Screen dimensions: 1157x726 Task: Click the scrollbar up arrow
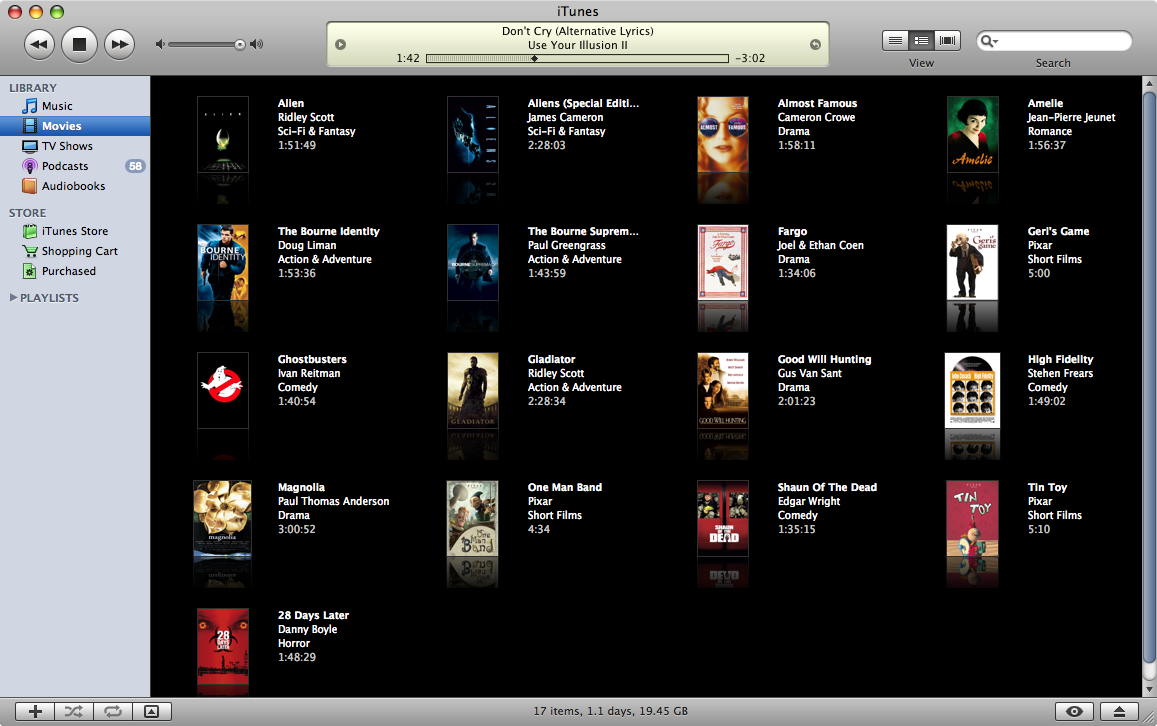point(1149,83)
